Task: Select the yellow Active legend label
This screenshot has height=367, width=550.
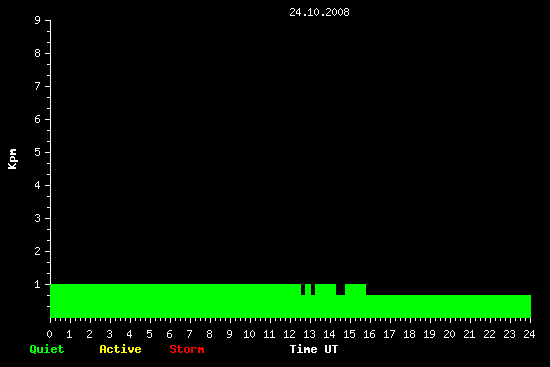Action: point(120,349)
